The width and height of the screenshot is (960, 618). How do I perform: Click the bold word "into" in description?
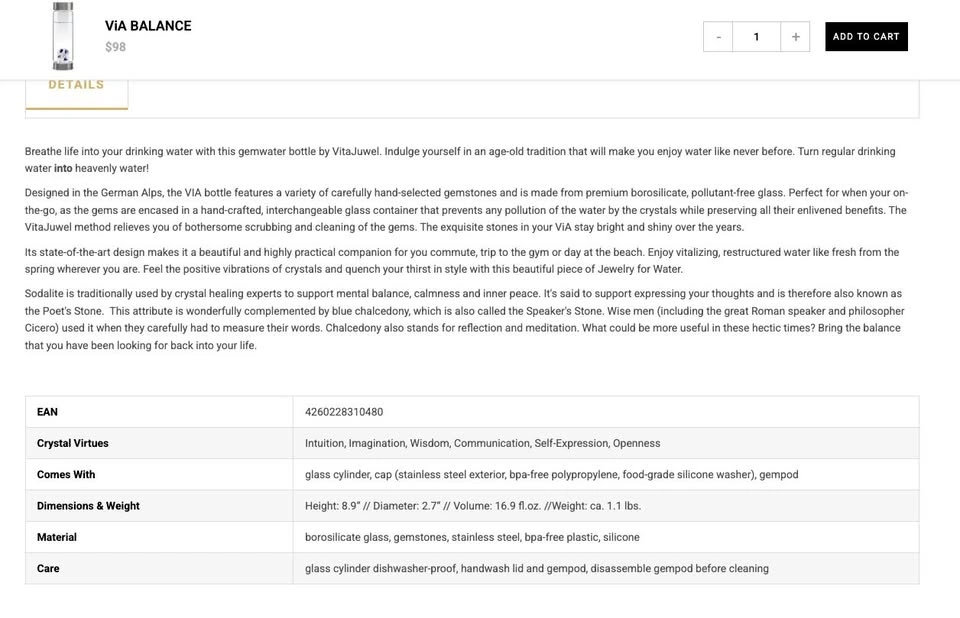pyautogui.click(x=63, y=169)
